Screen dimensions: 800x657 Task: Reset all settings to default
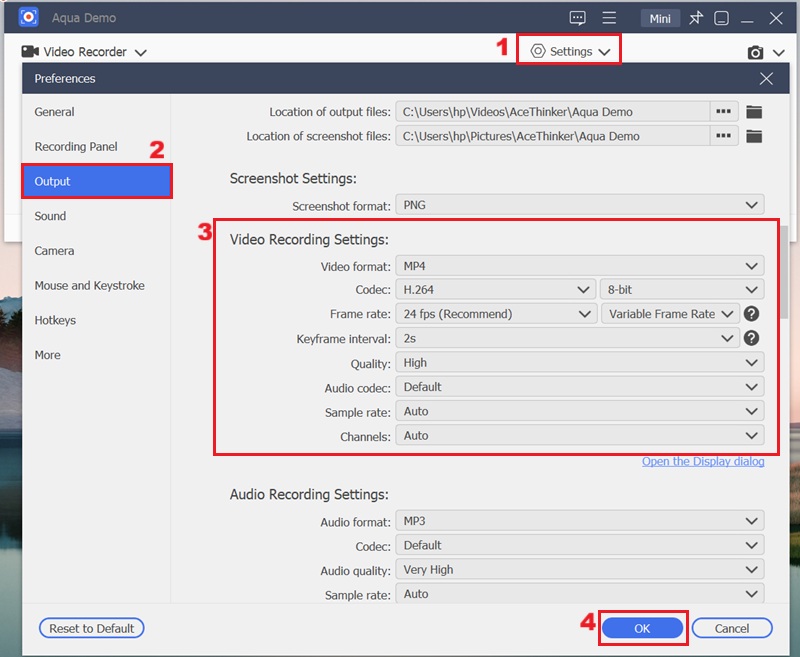pyautogui.click(x=91, y=628)
